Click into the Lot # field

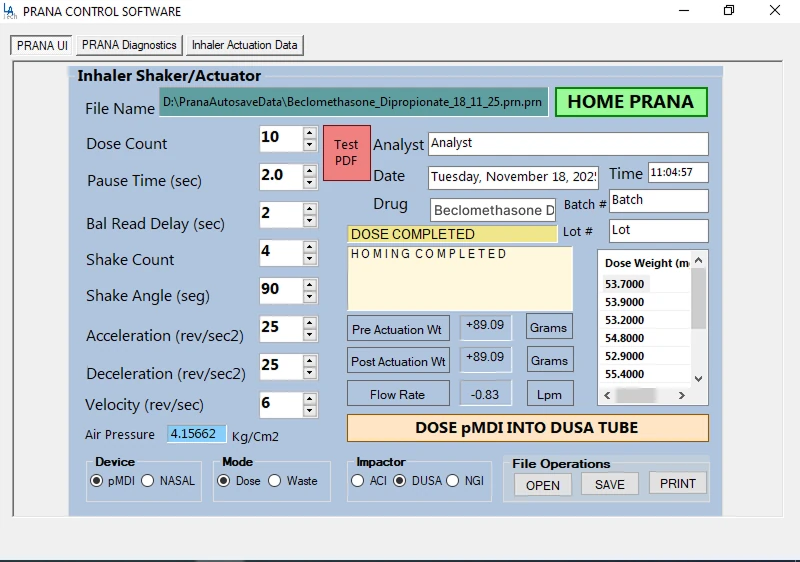658,231
